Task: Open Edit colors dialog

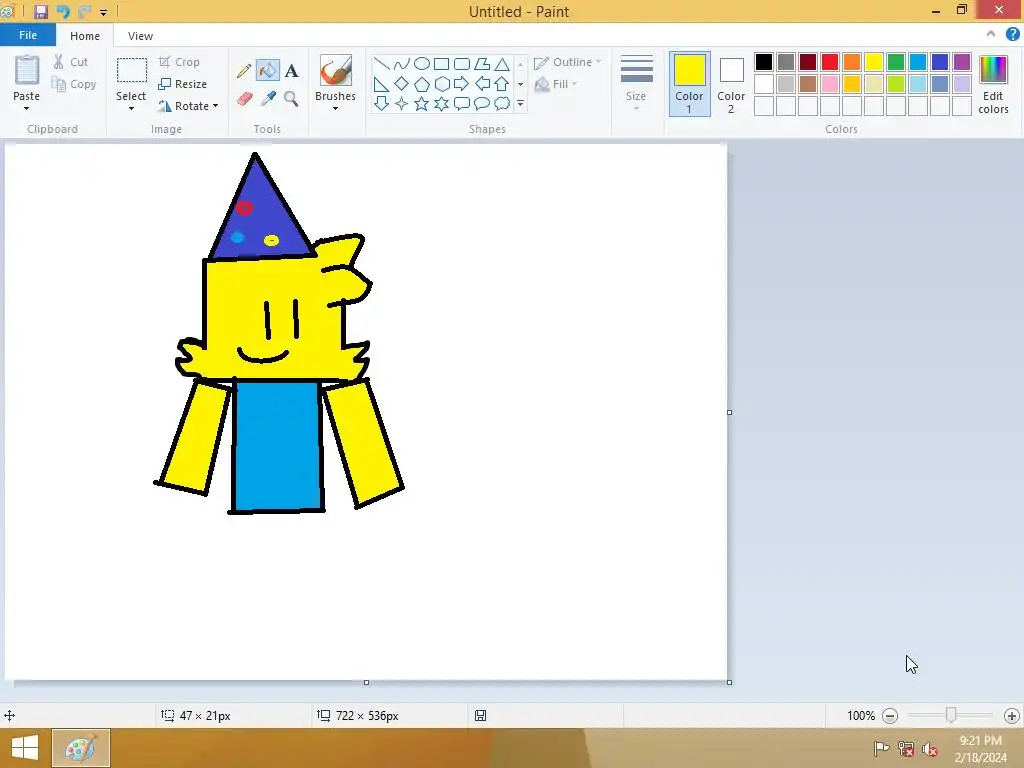Action: click(993, 85)
